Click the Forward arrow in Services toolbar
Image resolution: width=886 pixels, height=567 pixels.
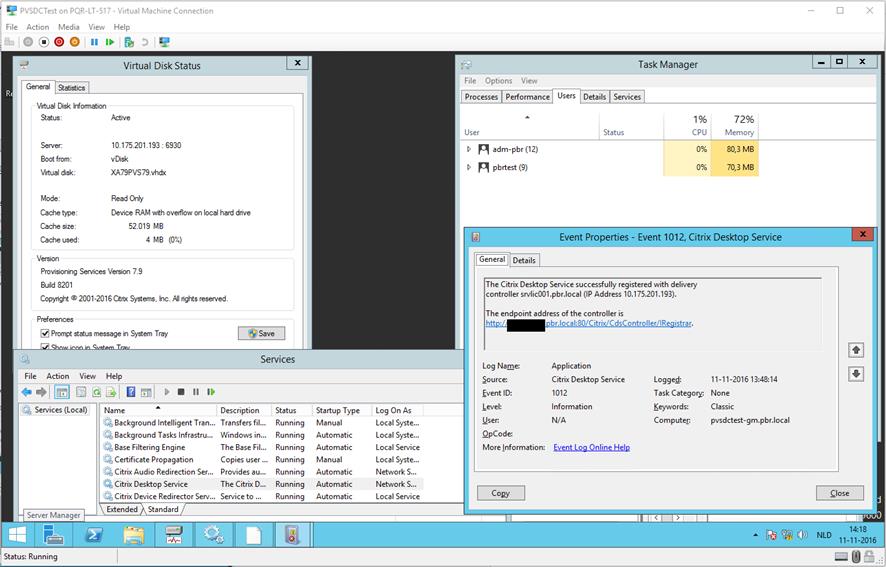(x=41, y=392)
